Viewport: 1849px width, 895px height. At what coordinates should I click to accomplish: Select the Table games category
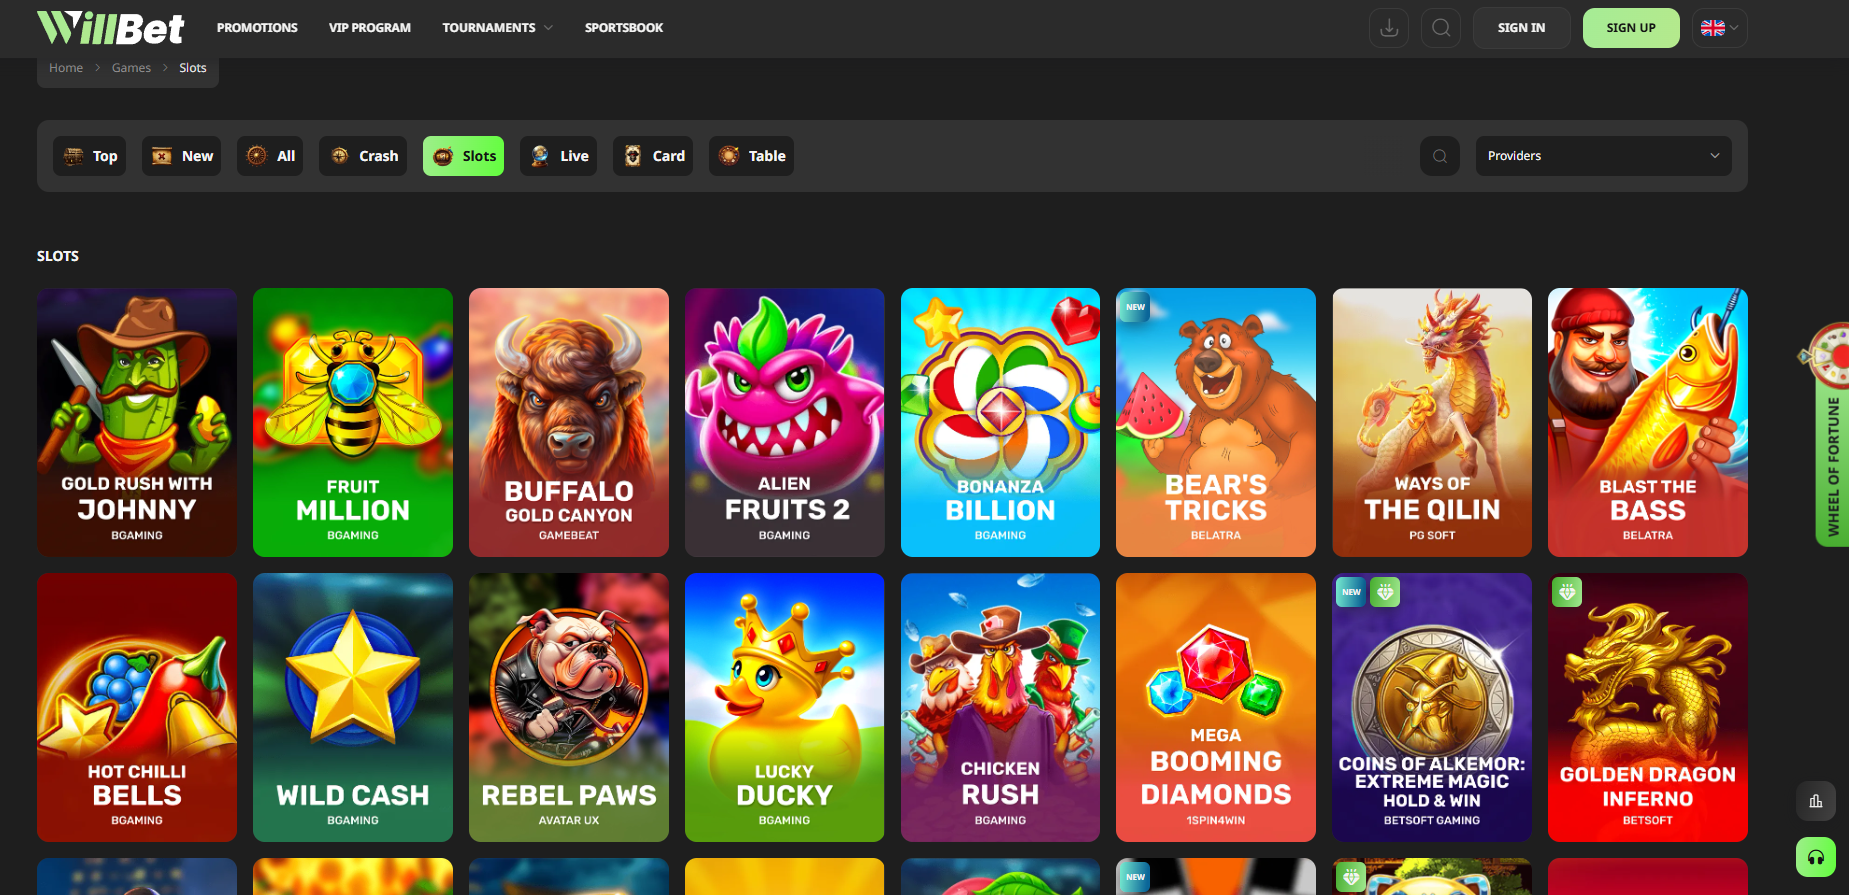(x=751, y=156)
